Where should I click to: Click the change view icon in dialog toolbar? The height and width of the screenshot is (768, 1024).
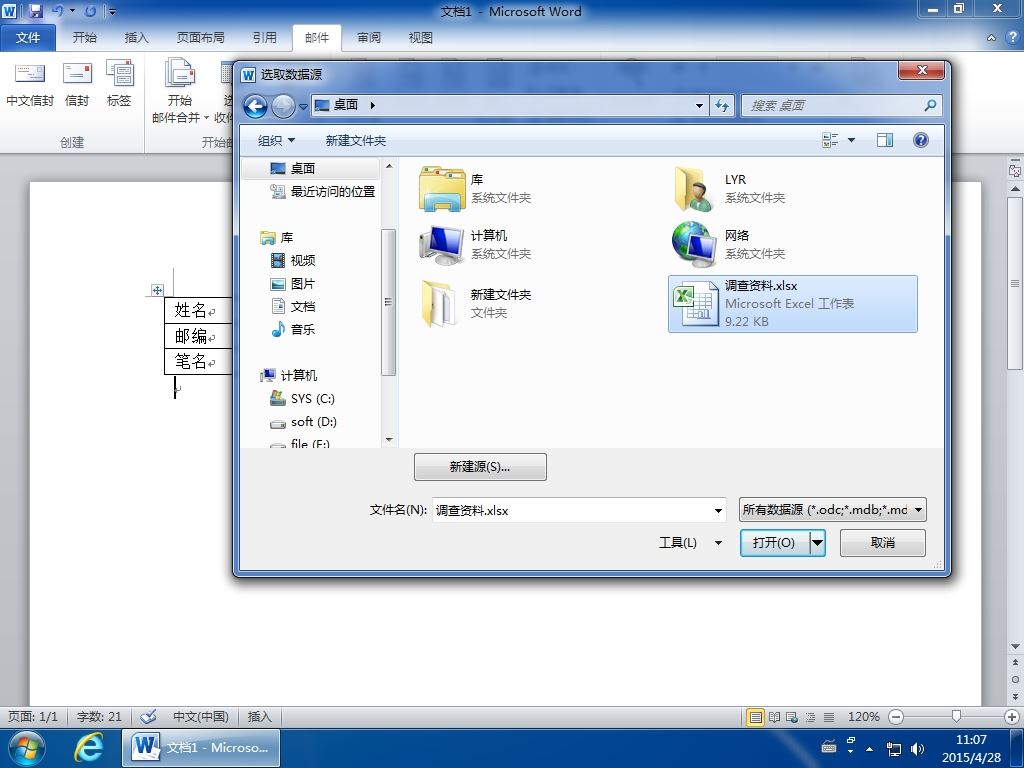[x=830, y=140]
